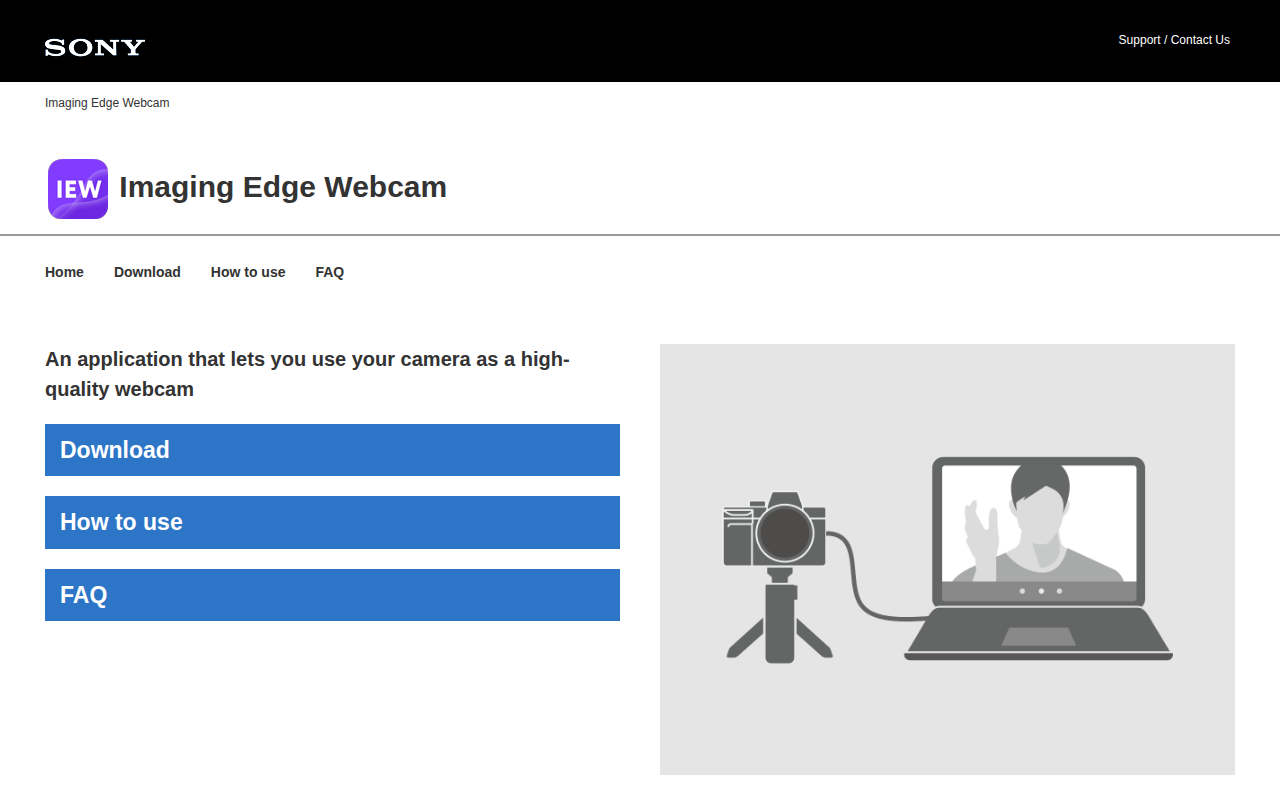The height and width of the screenshot is (800, 1280).
Task: Click the laptop trackpad in the illustration
Action: (x=1038, y=637)
